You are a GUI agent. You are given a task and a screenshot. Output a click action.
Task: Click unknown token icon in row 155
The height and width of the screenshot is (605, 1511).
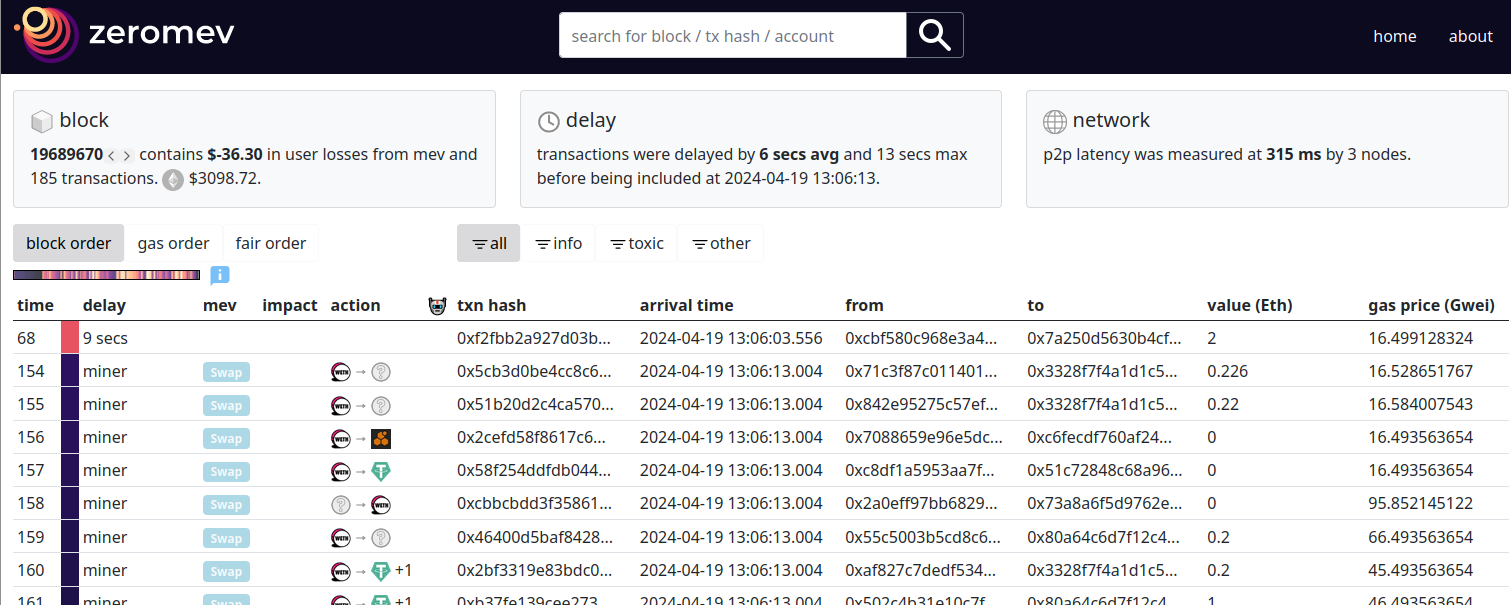click(x=381, y=405)
